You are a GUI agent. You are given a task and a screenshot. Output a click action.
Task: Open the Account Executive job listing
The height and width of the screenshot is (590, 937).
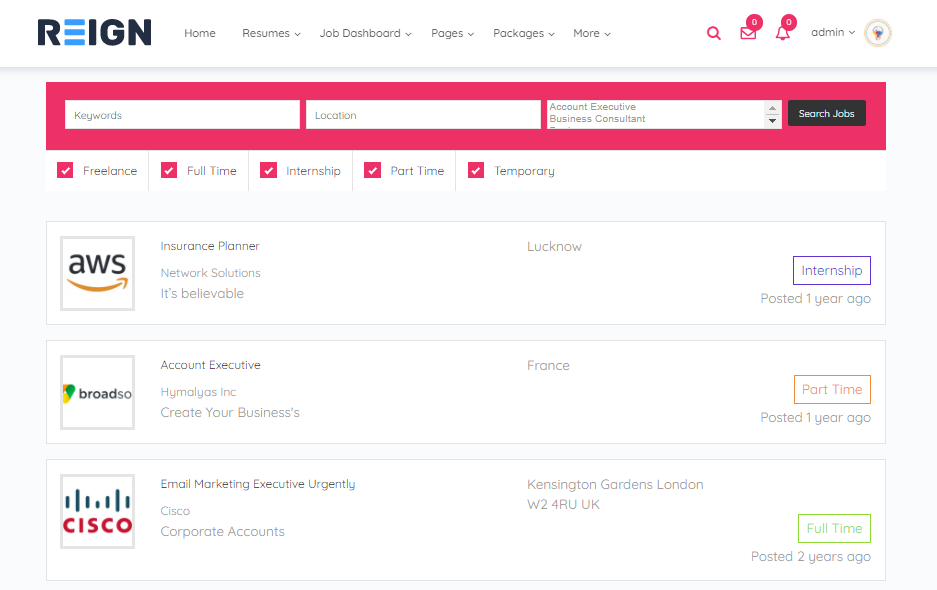[x=210, y=365]
